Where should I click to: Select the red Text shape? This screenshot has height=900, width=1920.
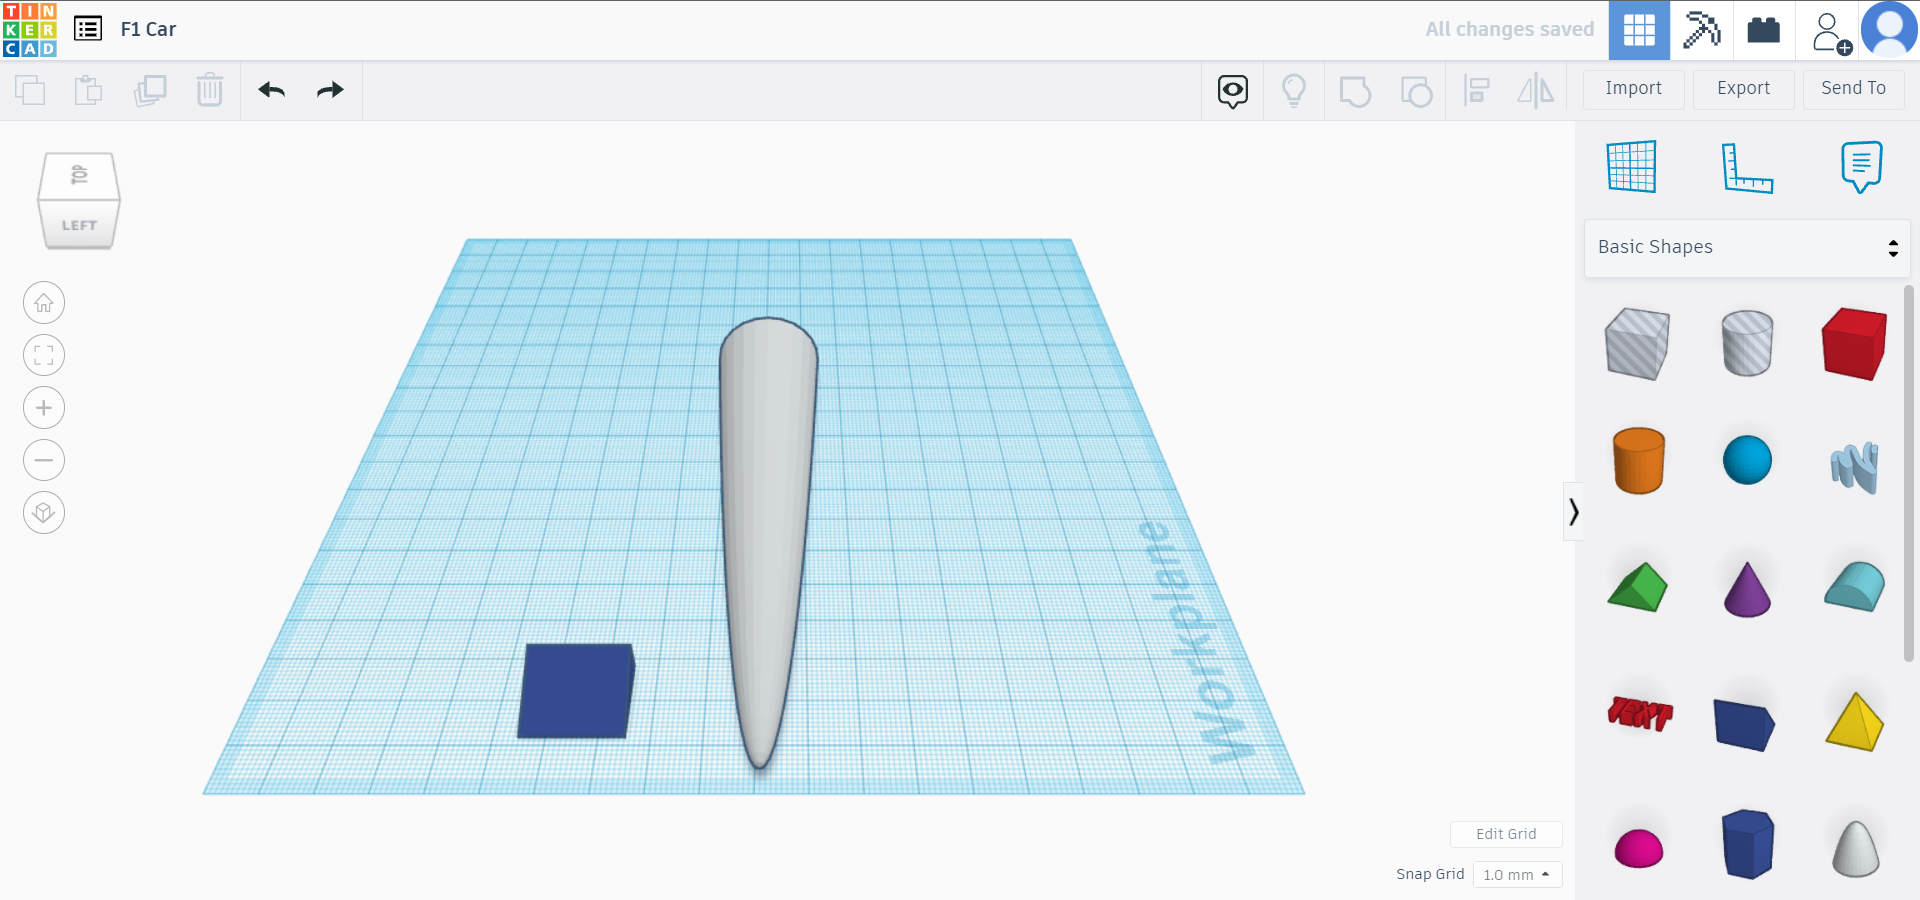coord(1639,713)
